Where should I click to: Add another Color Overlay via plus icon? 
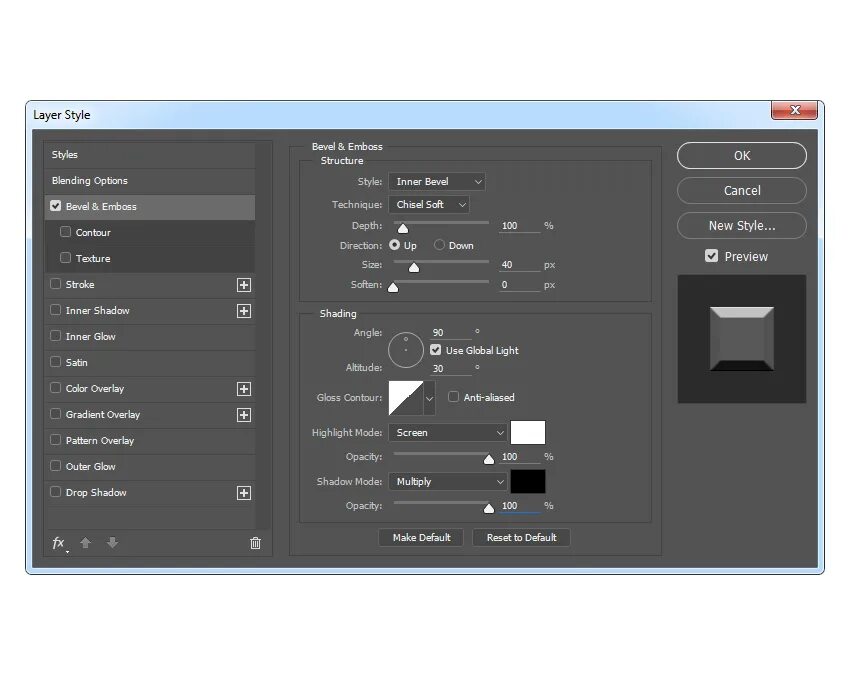244,389
